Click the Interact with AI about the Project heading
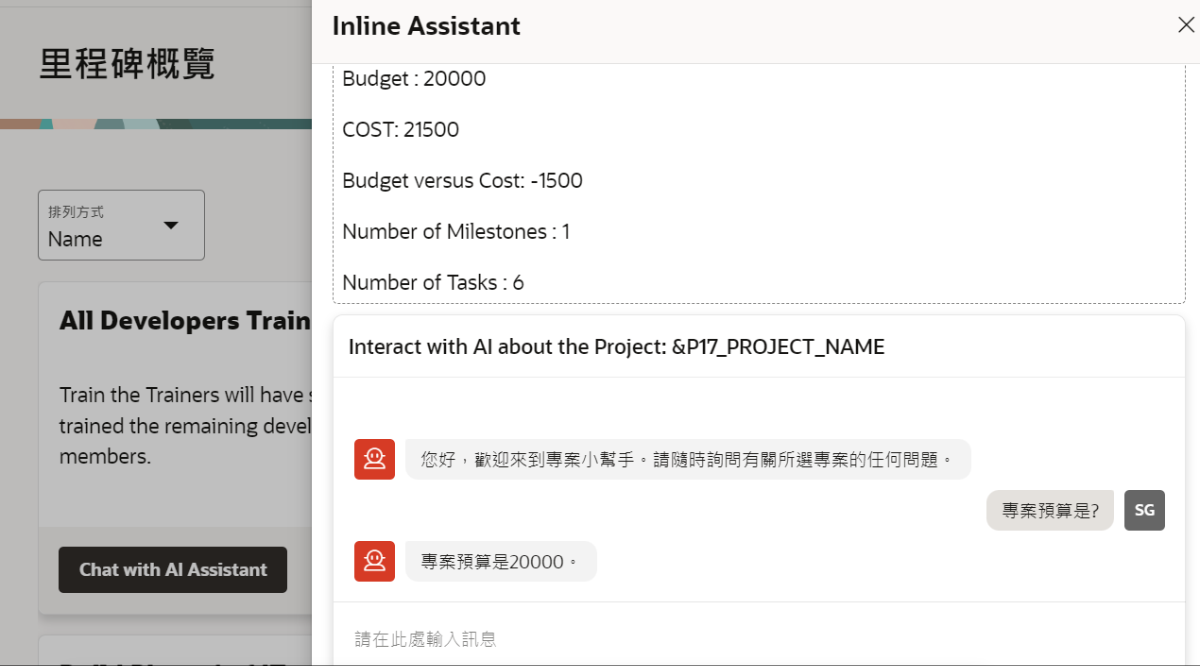Viewport: 1200px width, 666px height. click(x=616, y=347)
